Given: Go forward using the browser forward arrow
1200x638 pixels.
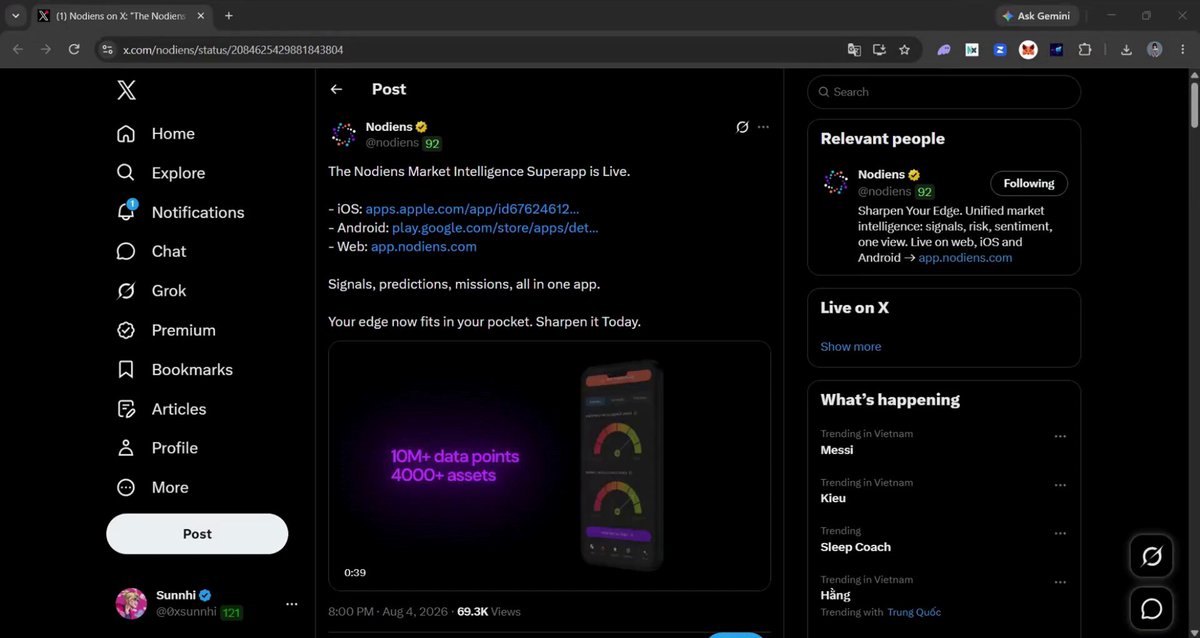Looking at the screenshot, I should pos(45,49).
